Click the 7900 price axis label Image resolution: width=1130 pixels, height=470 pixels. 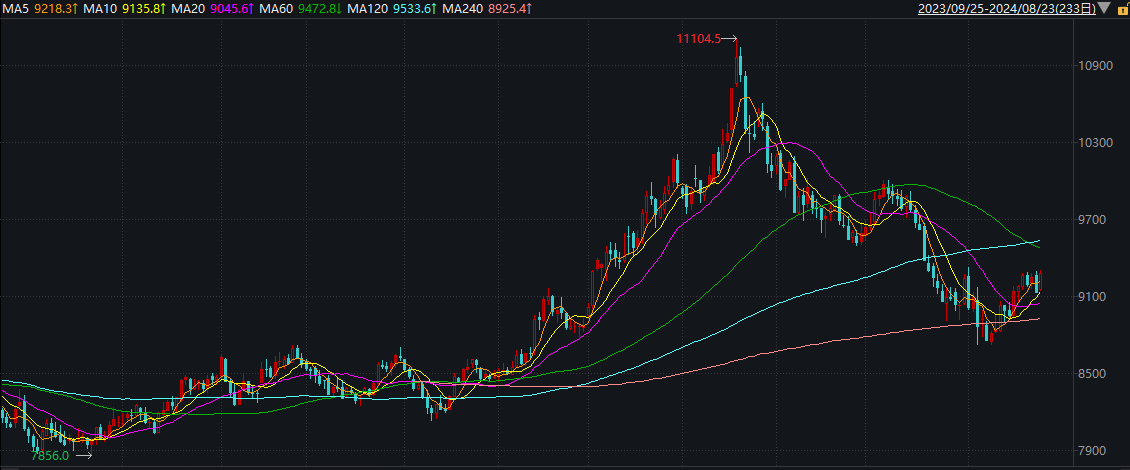[1091, 451]
